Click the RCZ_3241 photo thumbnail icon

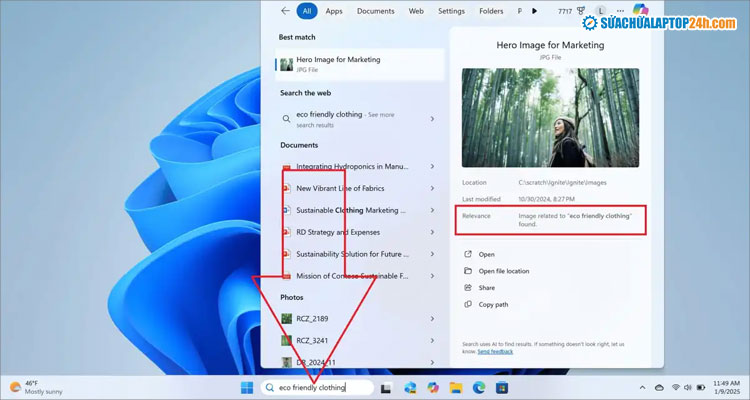coord(287,341)
